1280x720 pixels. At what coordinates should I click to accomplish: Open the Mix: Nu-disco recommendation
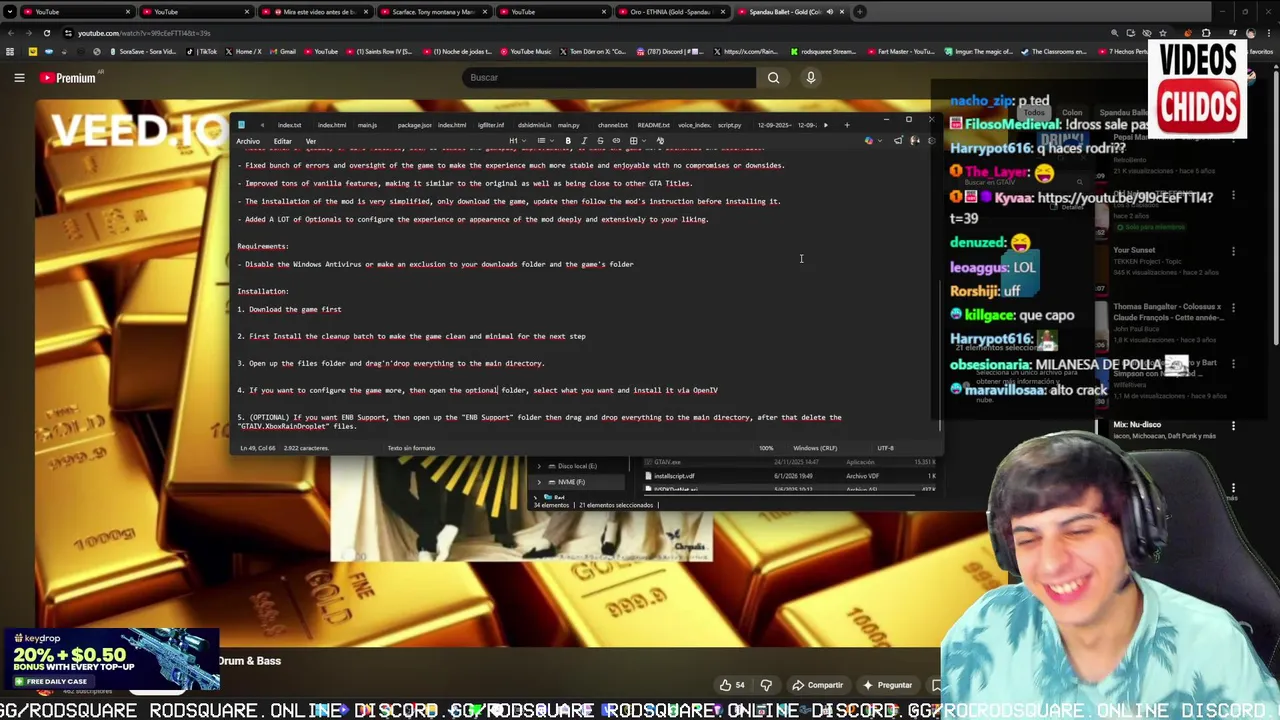tap(1136, 425)
